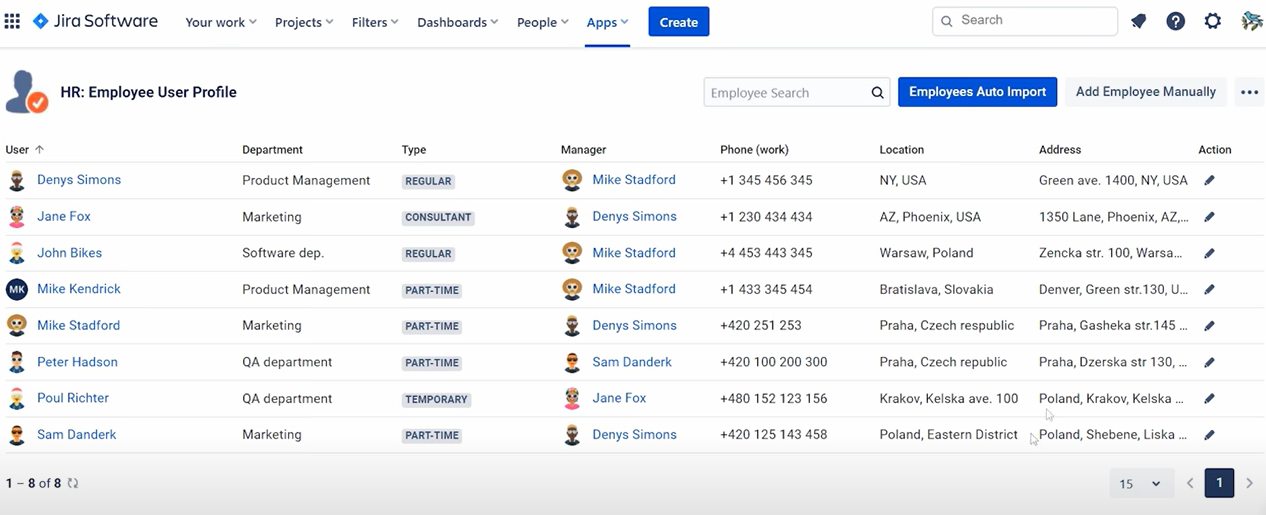
Task: Expand the Filters menu
Action: tap(375, 22)
